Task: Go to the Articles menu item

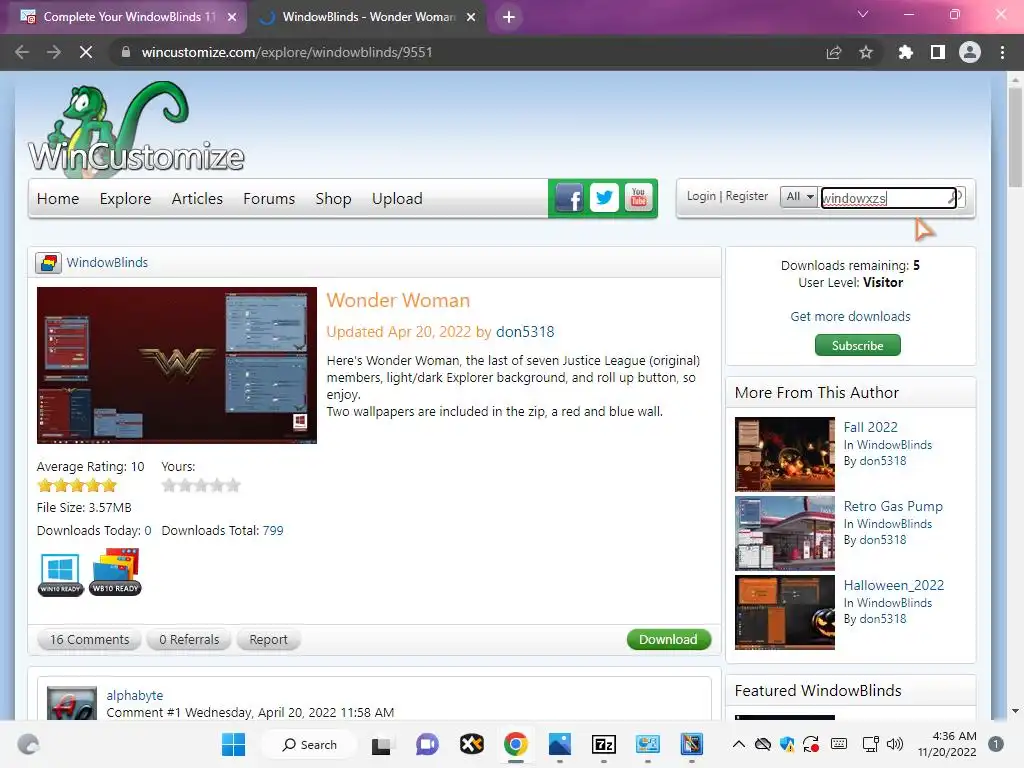Action: (x=197, y=199)
